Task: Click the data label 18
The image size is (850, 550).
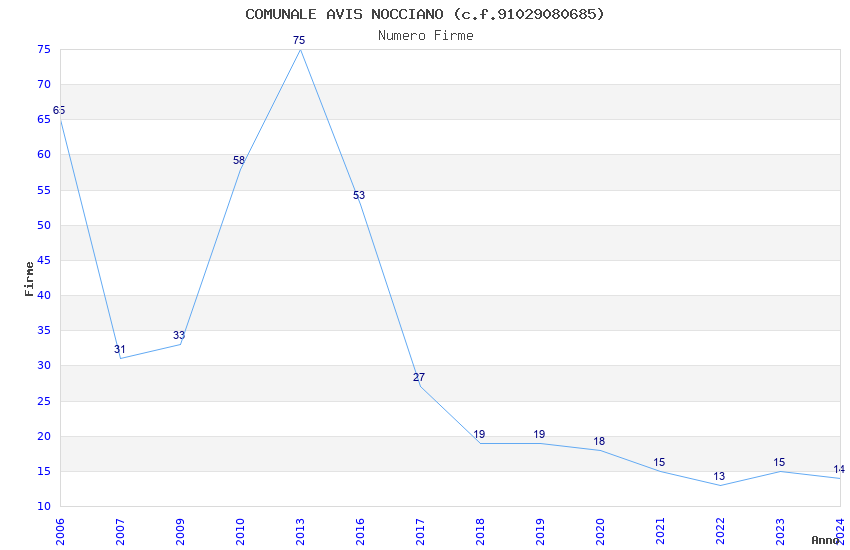Action: [599, 442]
